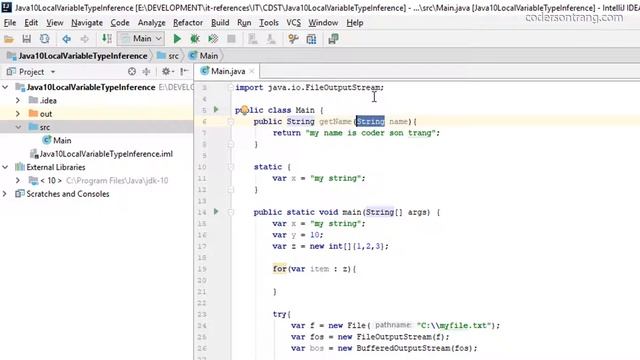
Task: Collapse the src folder
Action: [18, 127]
